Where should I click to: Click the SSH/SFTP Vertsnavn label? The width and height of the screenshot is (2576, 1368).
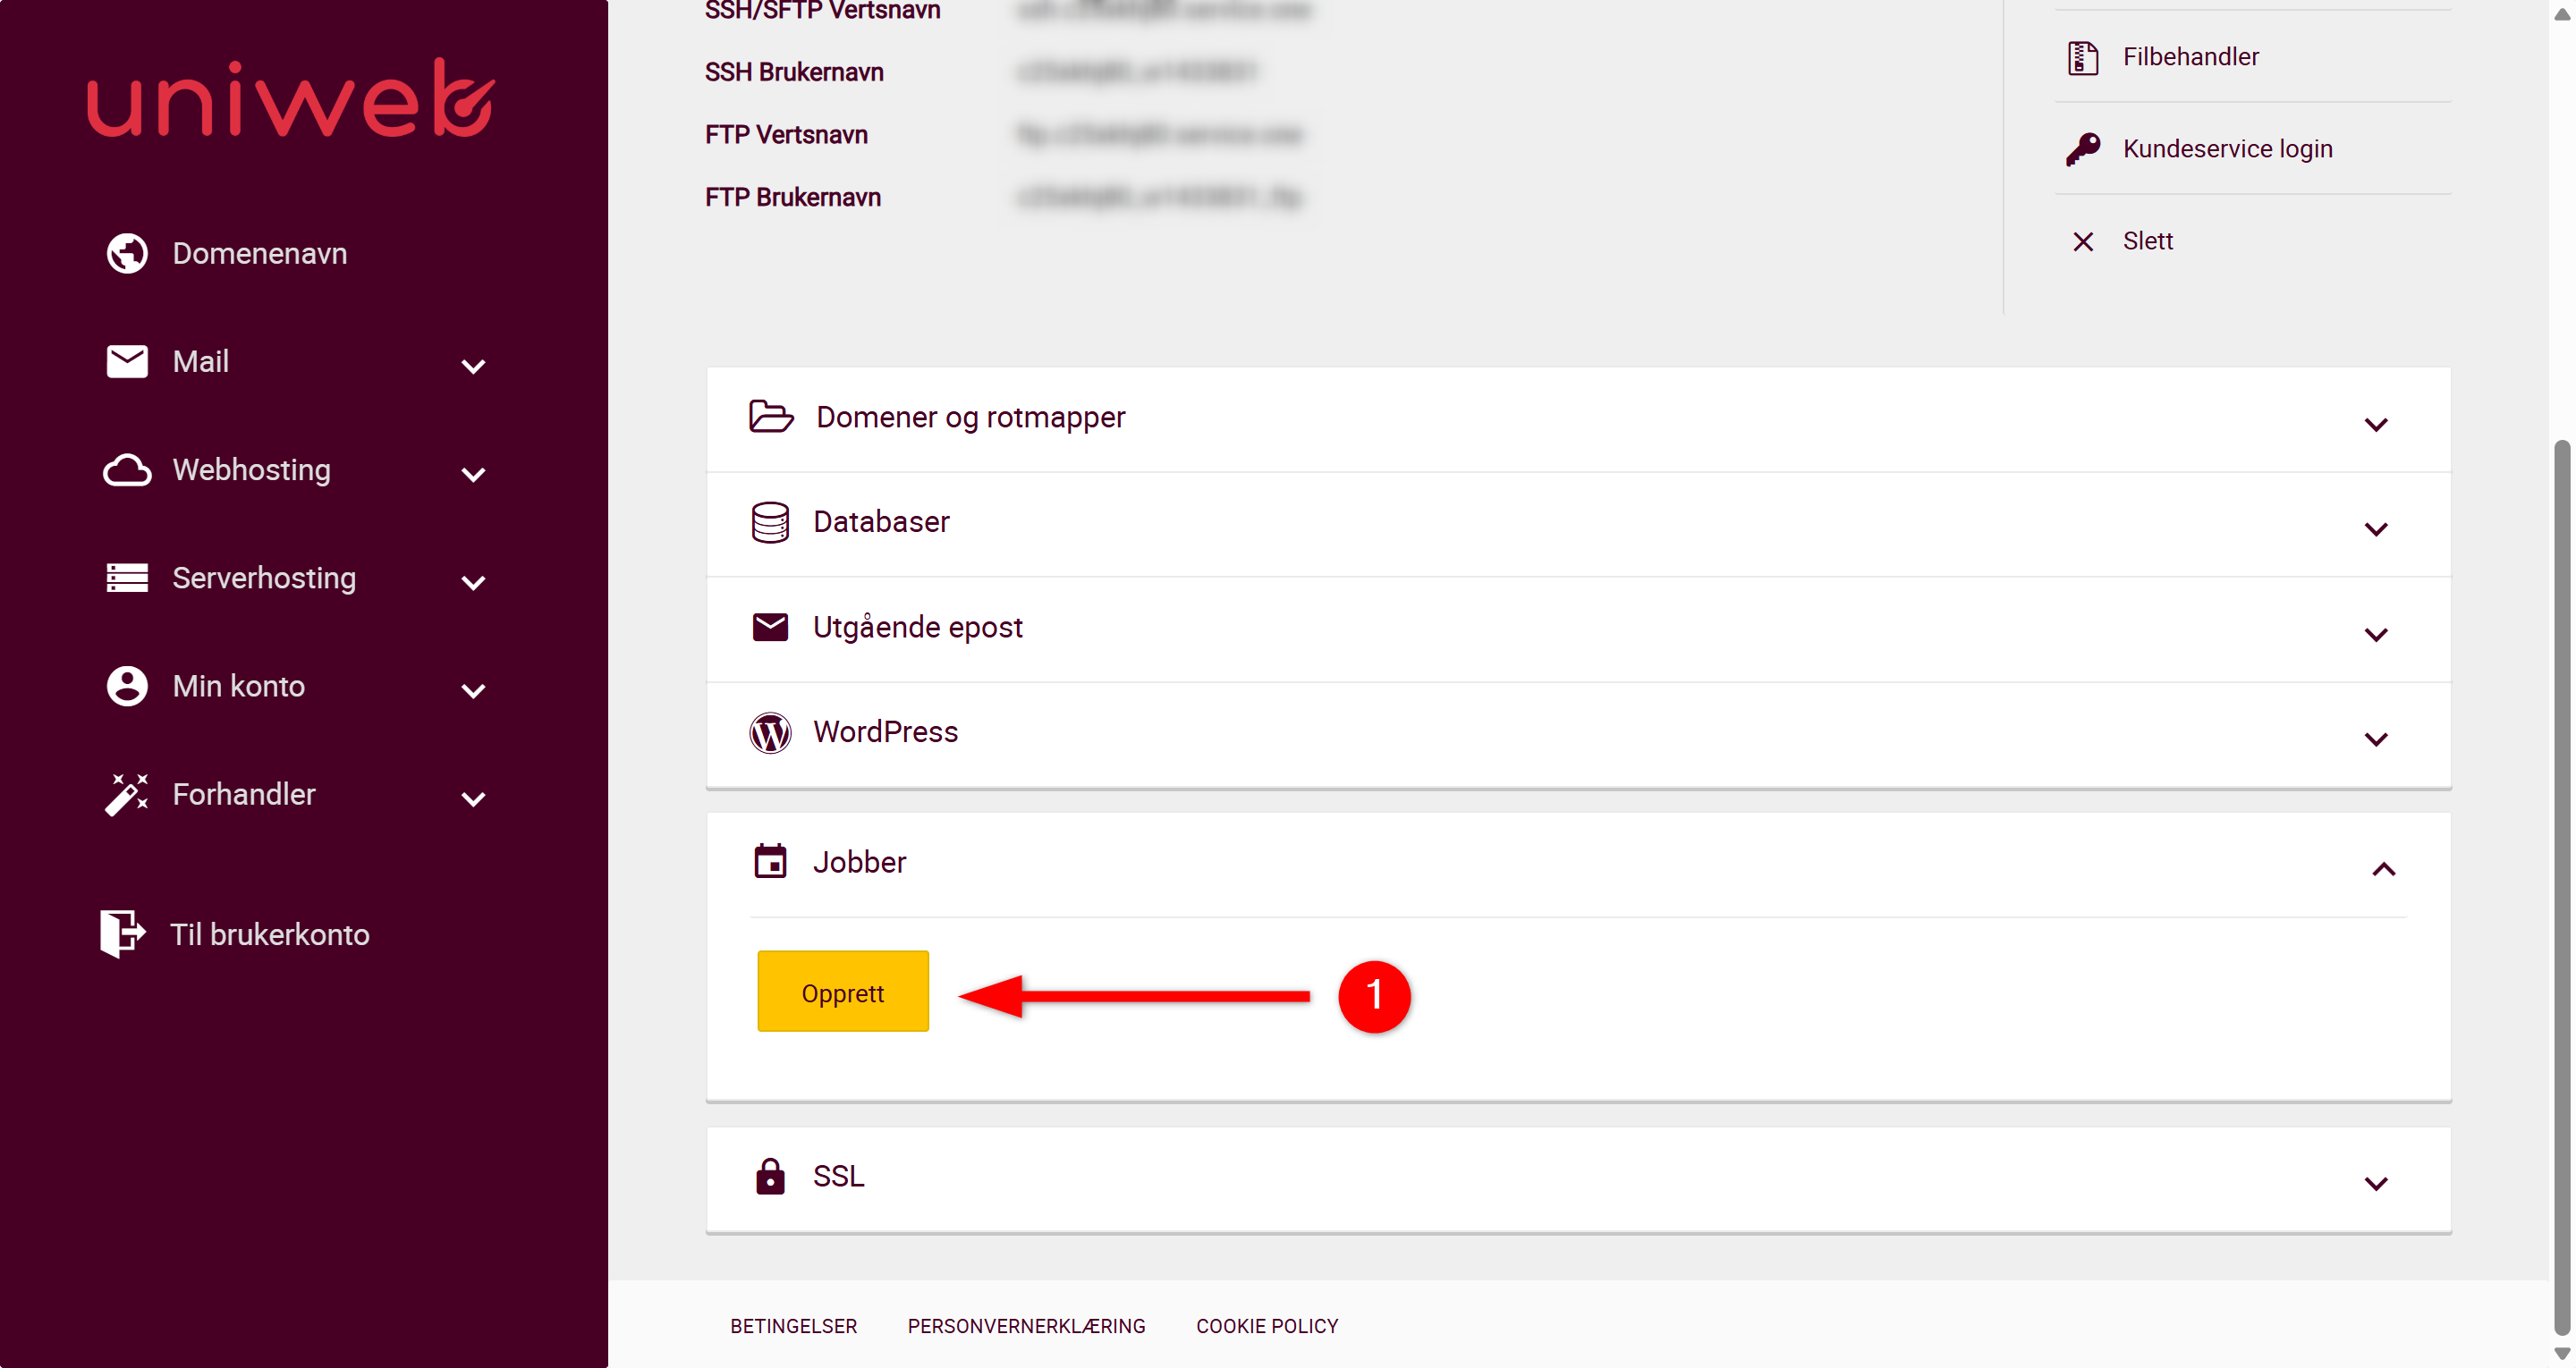[822, 11]
